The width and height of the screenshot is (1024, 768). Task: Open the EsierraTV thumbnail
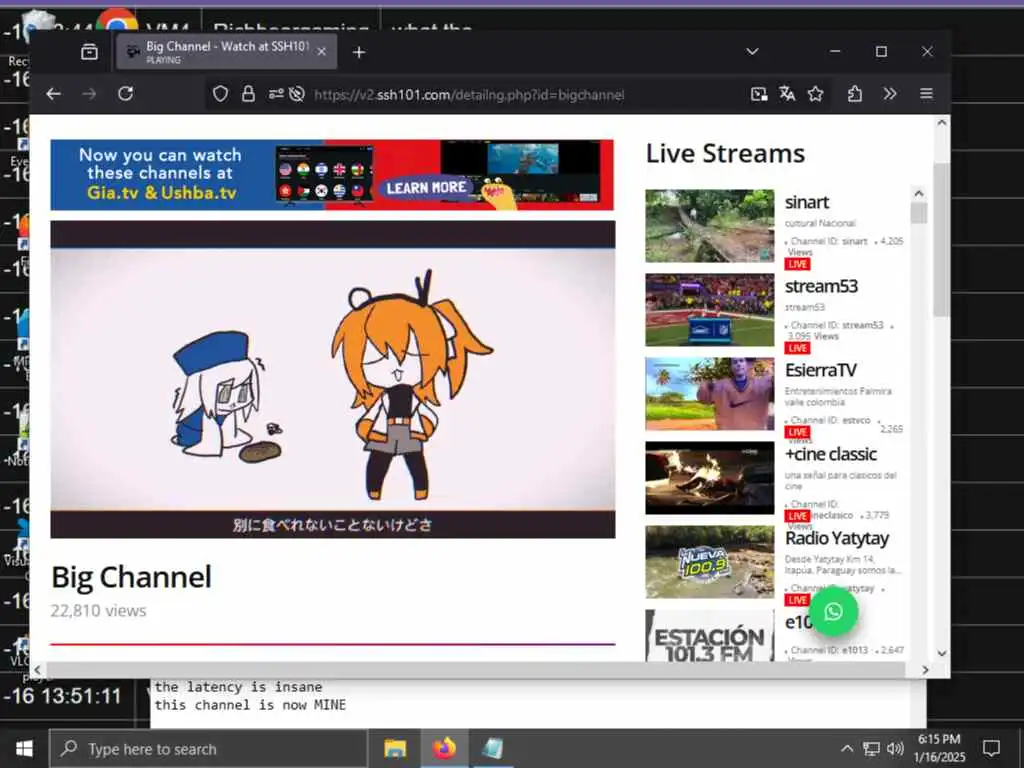pos(710,394)
